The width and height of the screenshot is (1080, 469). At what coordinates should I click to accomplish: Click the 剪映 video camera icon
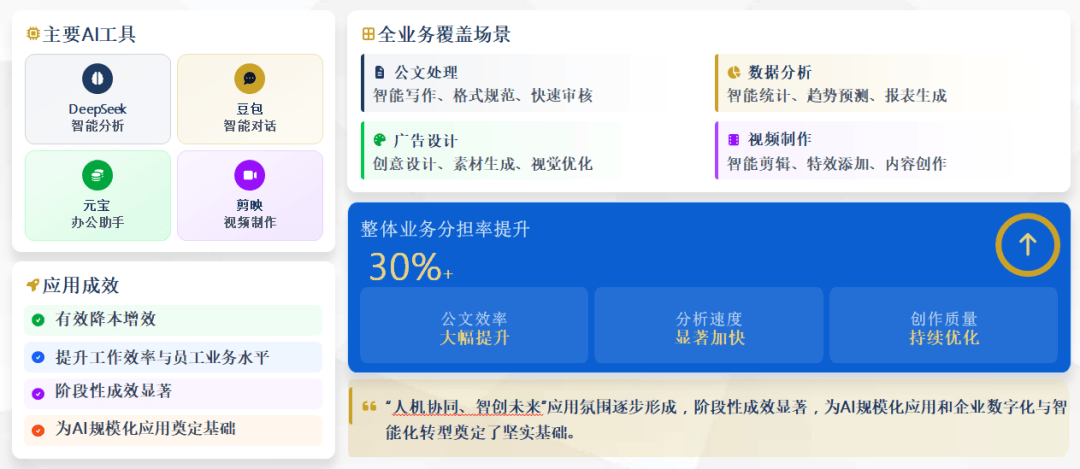pos(249,175)
